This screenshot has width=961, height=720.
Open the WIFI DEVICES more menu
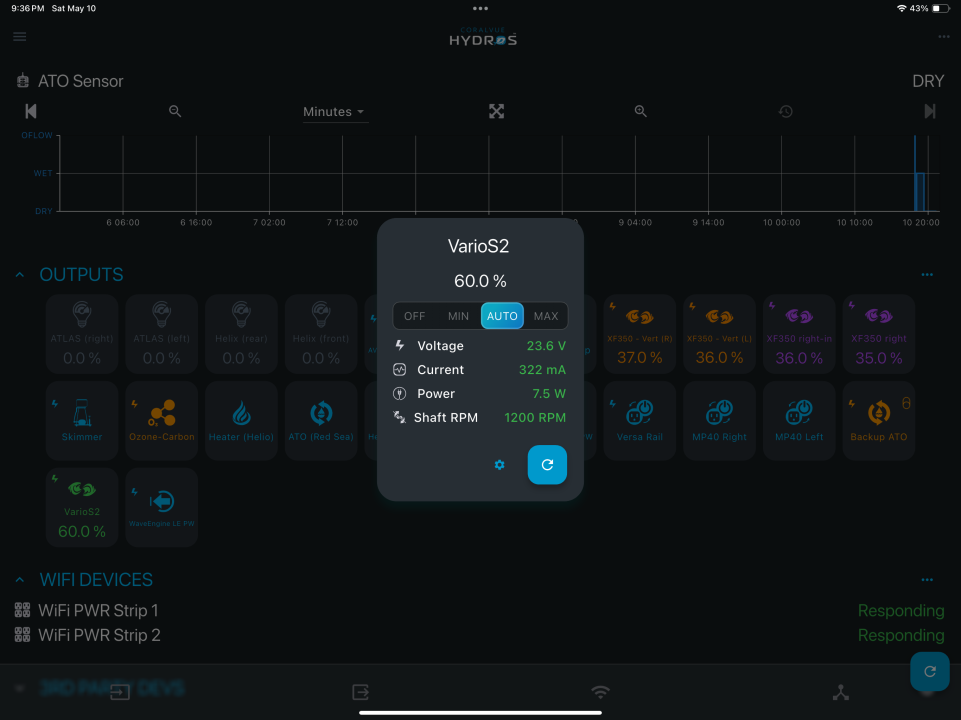point(927,580)
